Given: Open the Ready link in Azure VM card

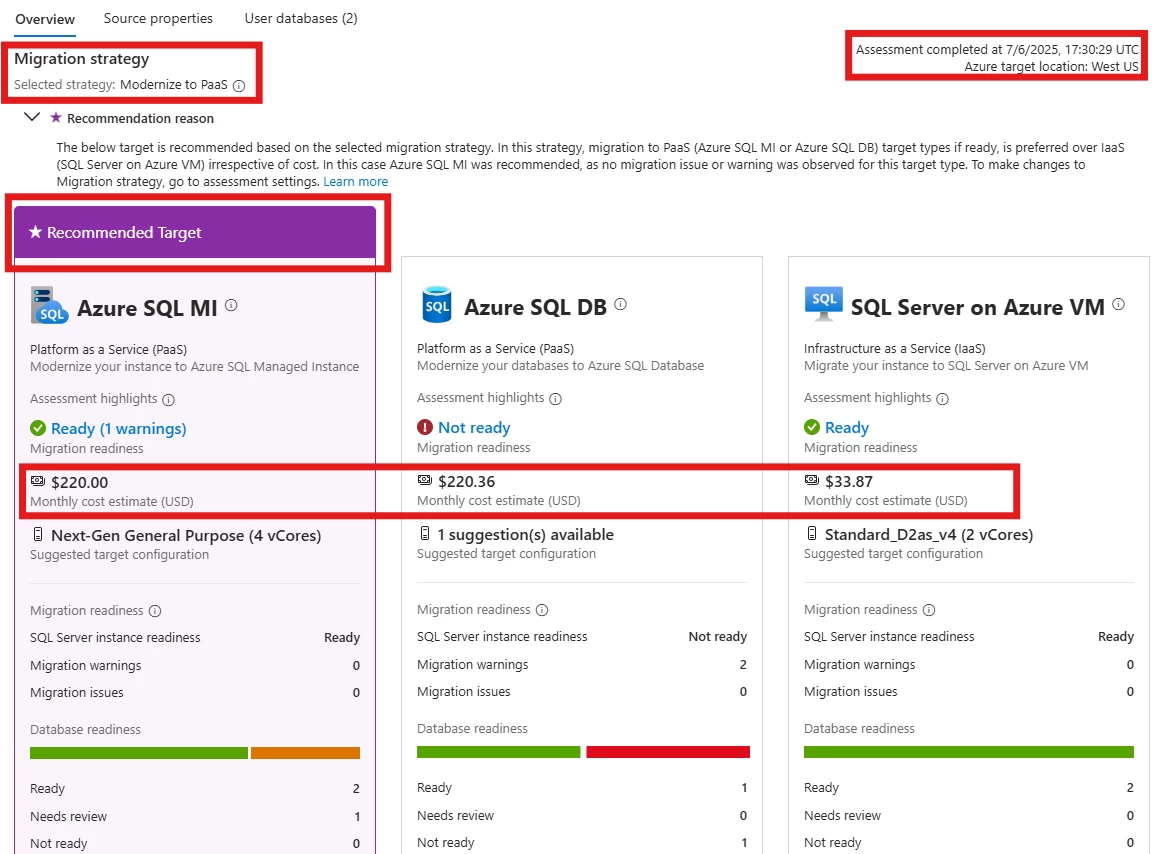Looking at the screenshot, I should point(846,428).
